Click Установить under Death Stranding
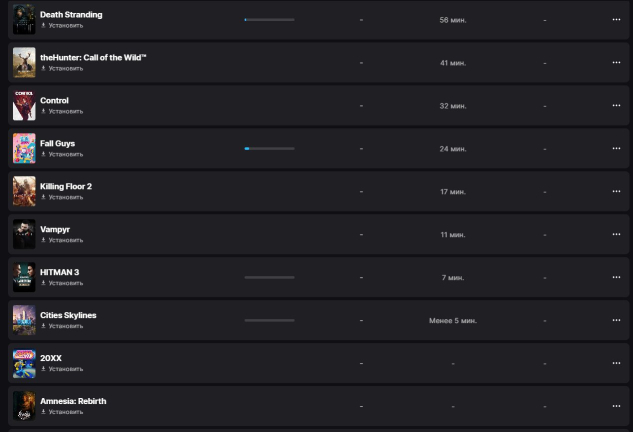Viewport: 633px width, 432px height. pos(65,25)
